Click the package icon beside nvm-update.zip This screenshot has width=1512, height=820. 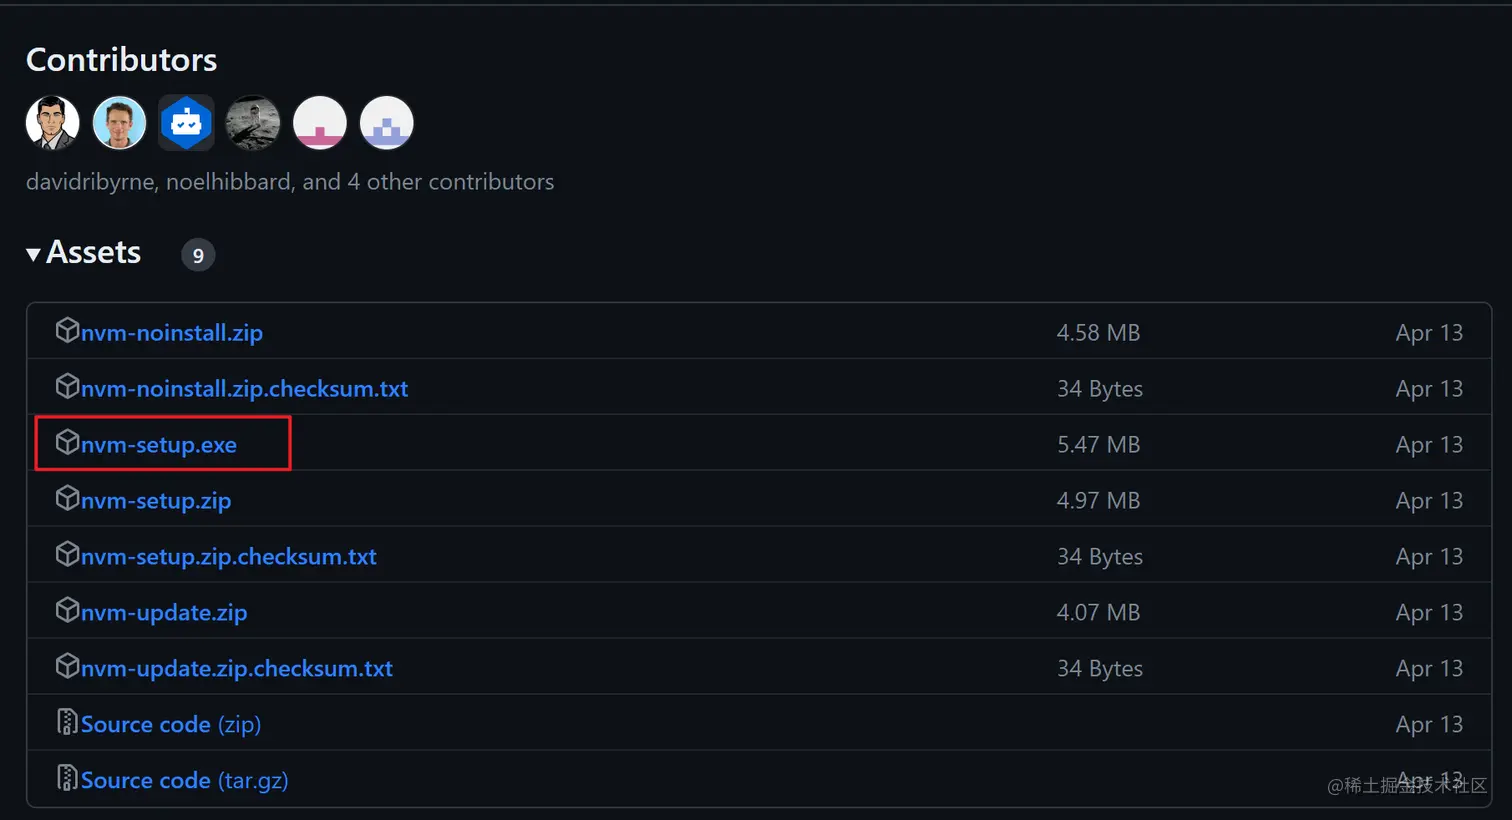click(x=67, y=610)
